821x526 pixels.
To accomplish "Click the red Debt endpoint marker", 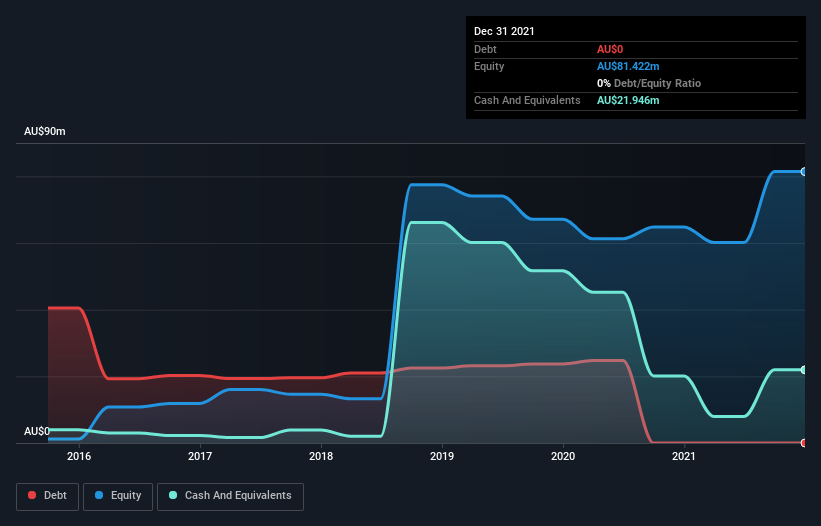I will coord(804,443).
